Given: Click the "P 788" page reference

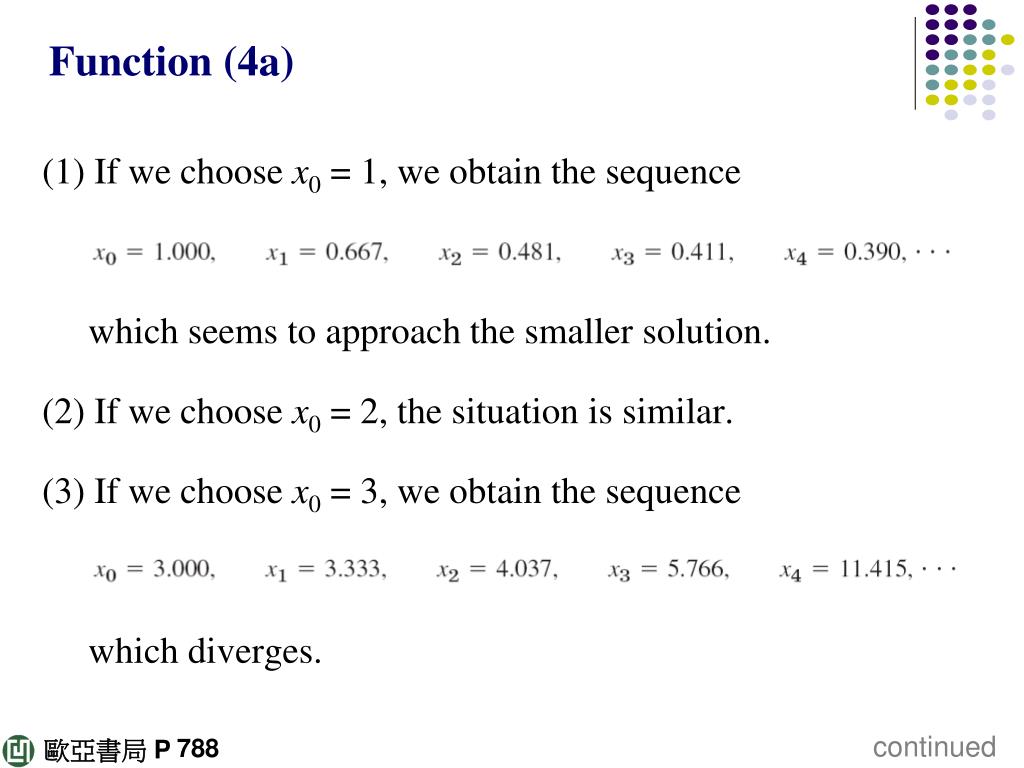Looking at the screenshot, I should [x=186, y=748].
